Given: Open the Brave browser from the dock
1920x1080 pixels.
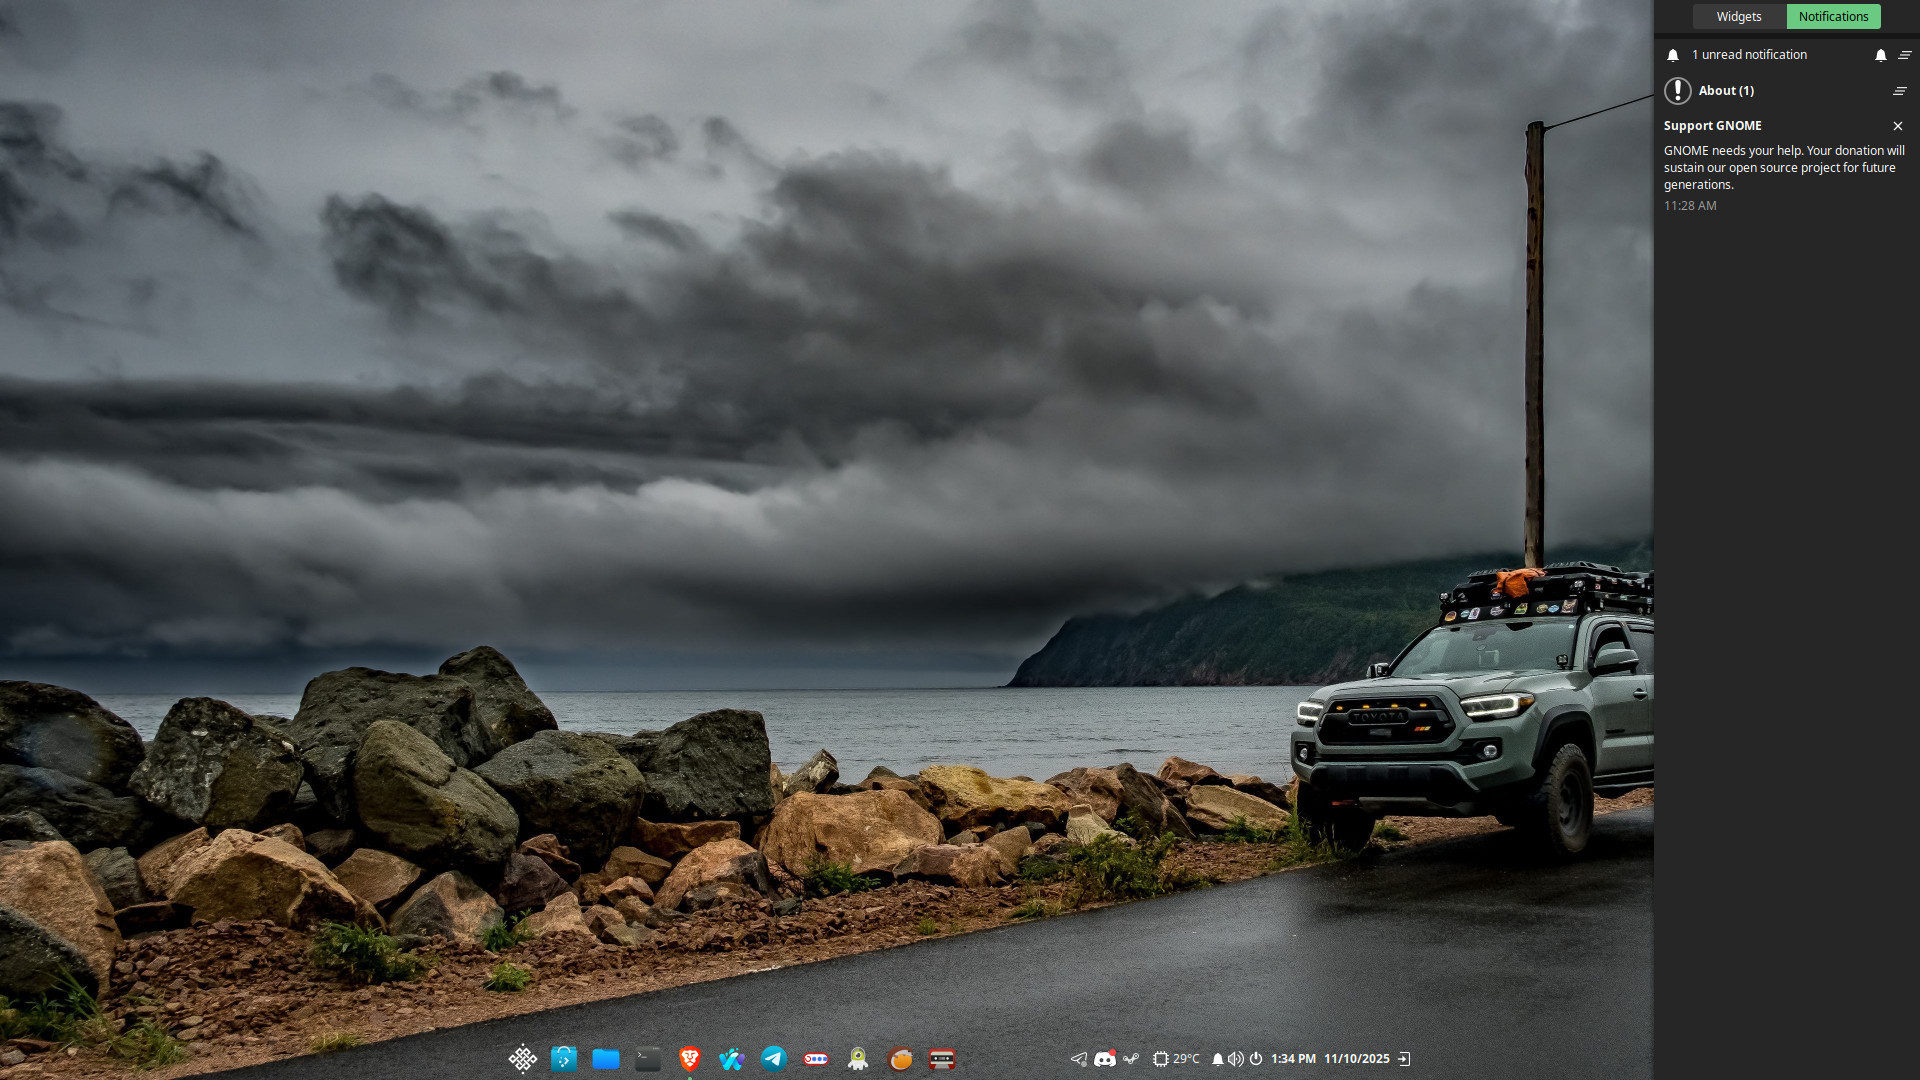Looking at the screenshot, I should coord(689,1059).
